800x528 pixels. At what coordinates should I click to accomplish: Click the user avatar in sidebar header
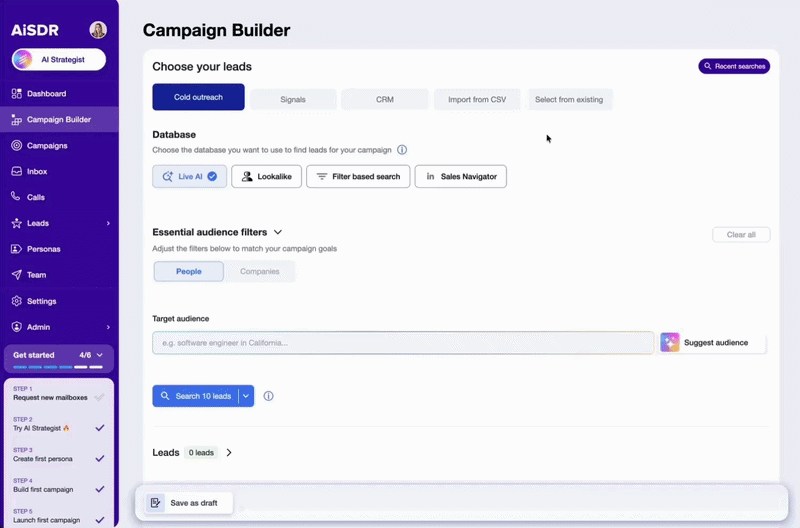click(98, 30)
